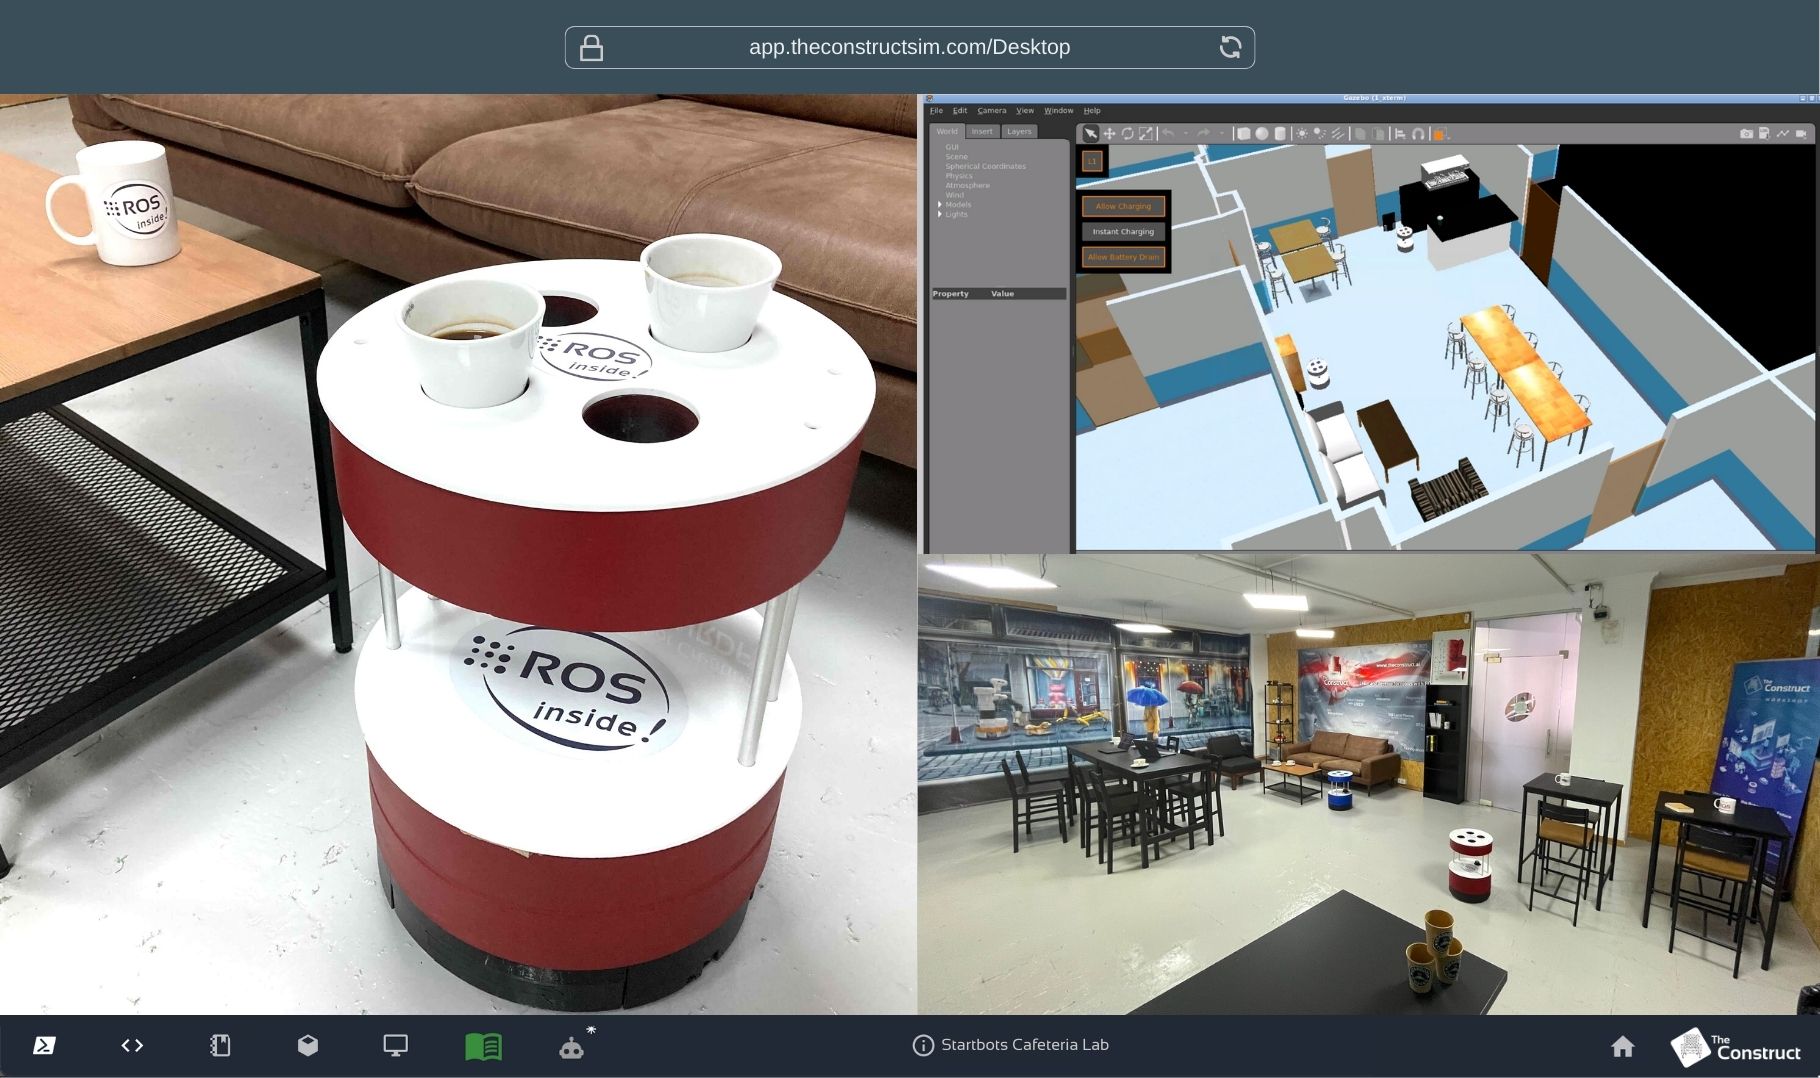This screenshot has height=1078, width=1820.
Task: Open the plot chart icon in Gazebo
Action: click(1782, 133)
